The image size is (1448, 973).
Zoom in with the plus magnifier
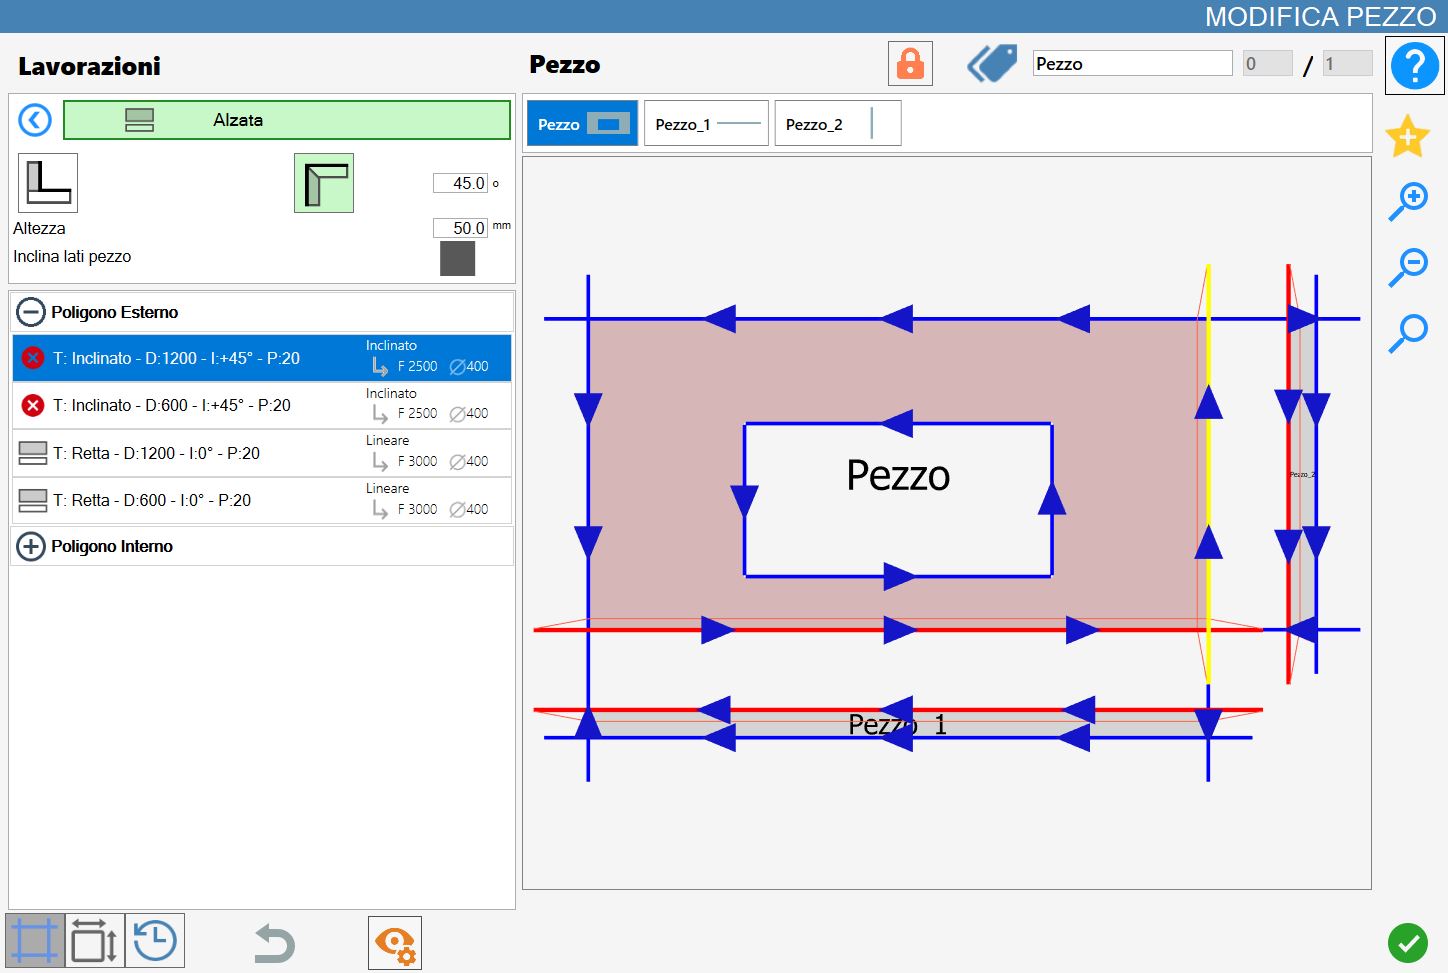click(1408, 201)
